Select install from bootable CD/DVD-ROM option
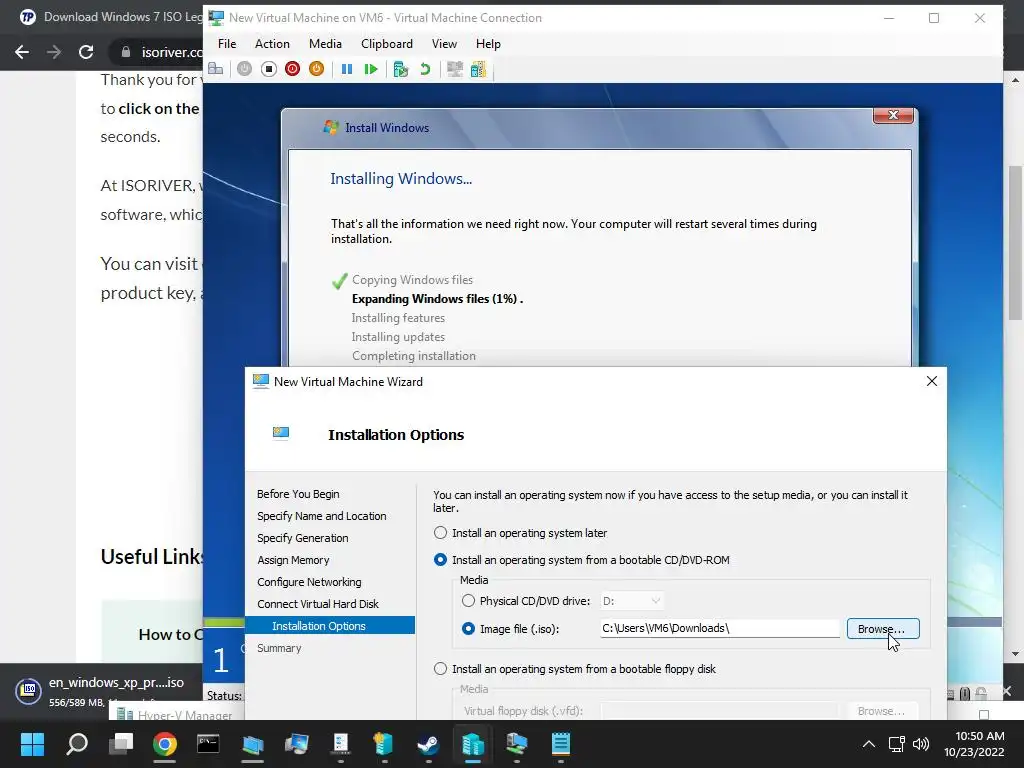 582,560
